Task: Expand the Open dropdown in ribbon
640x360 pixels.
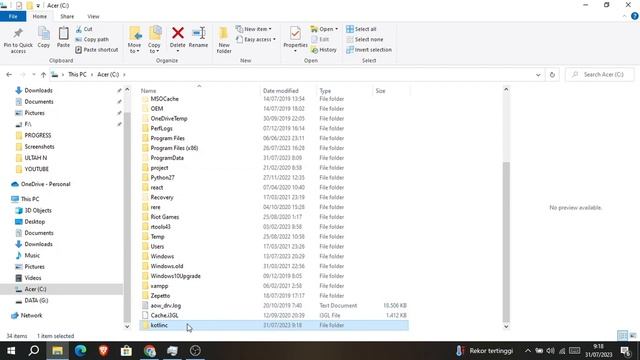Action: 324,29
